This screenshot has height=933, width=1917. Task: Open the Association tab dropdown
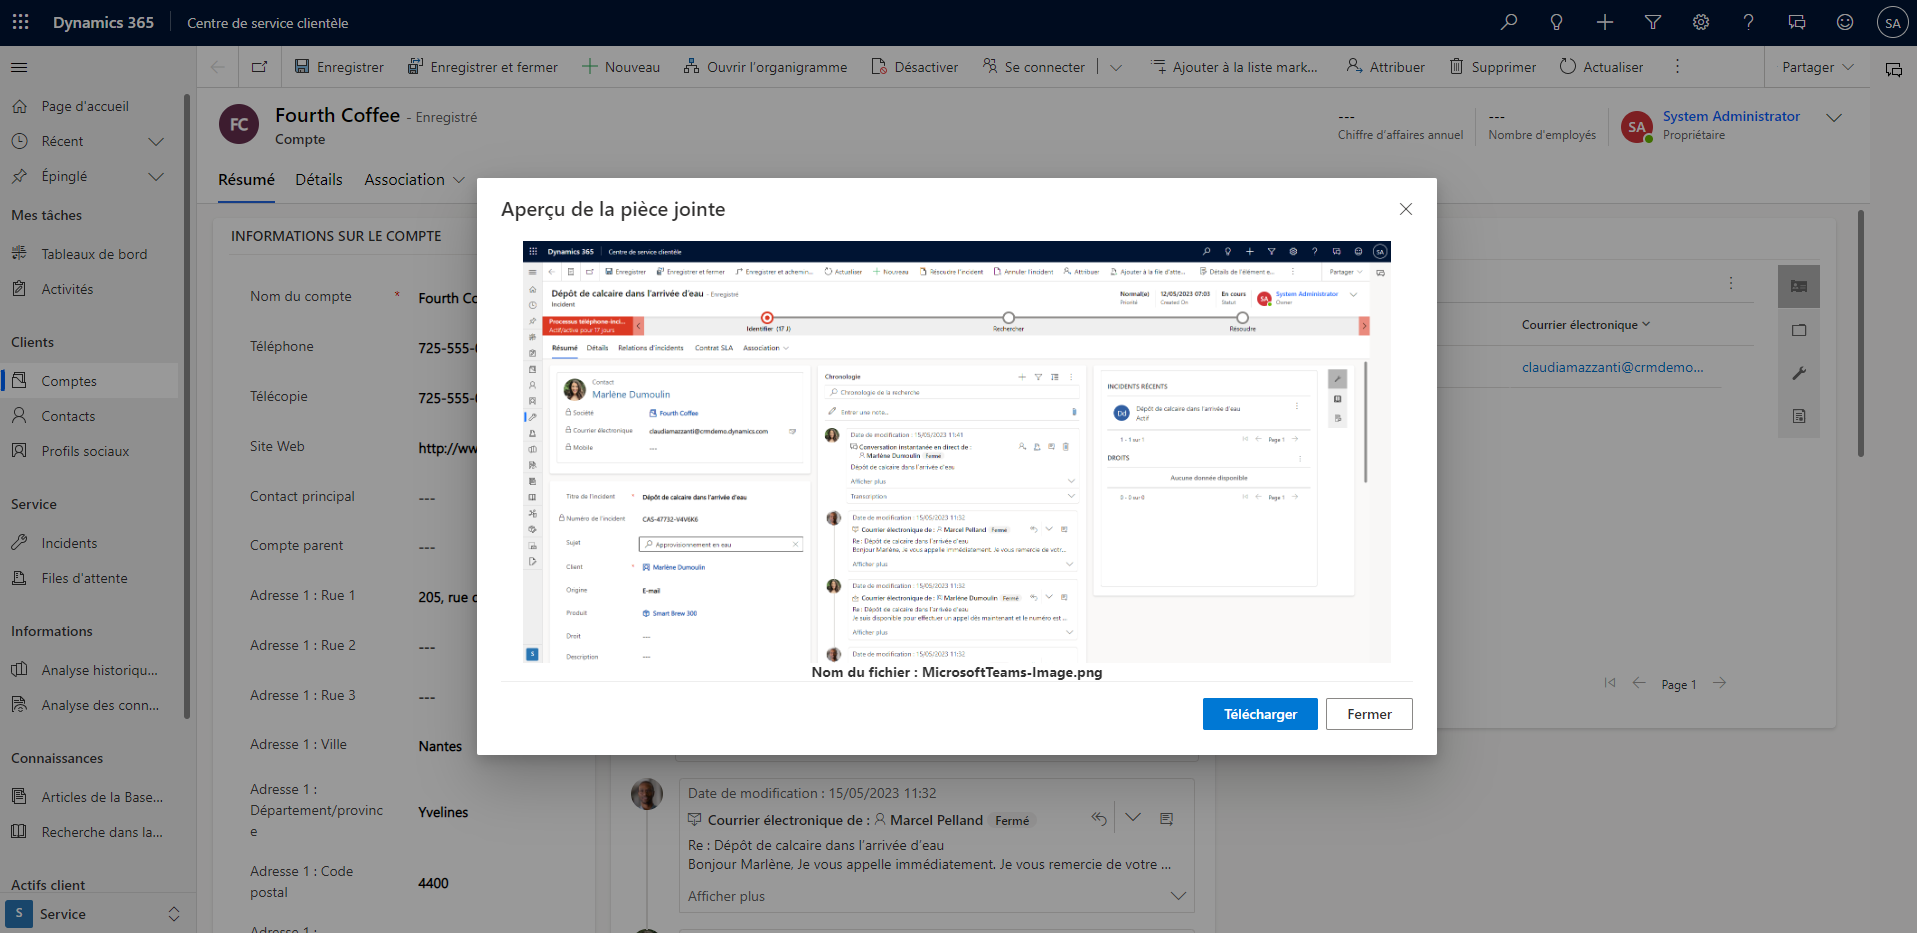coord(414,180)
